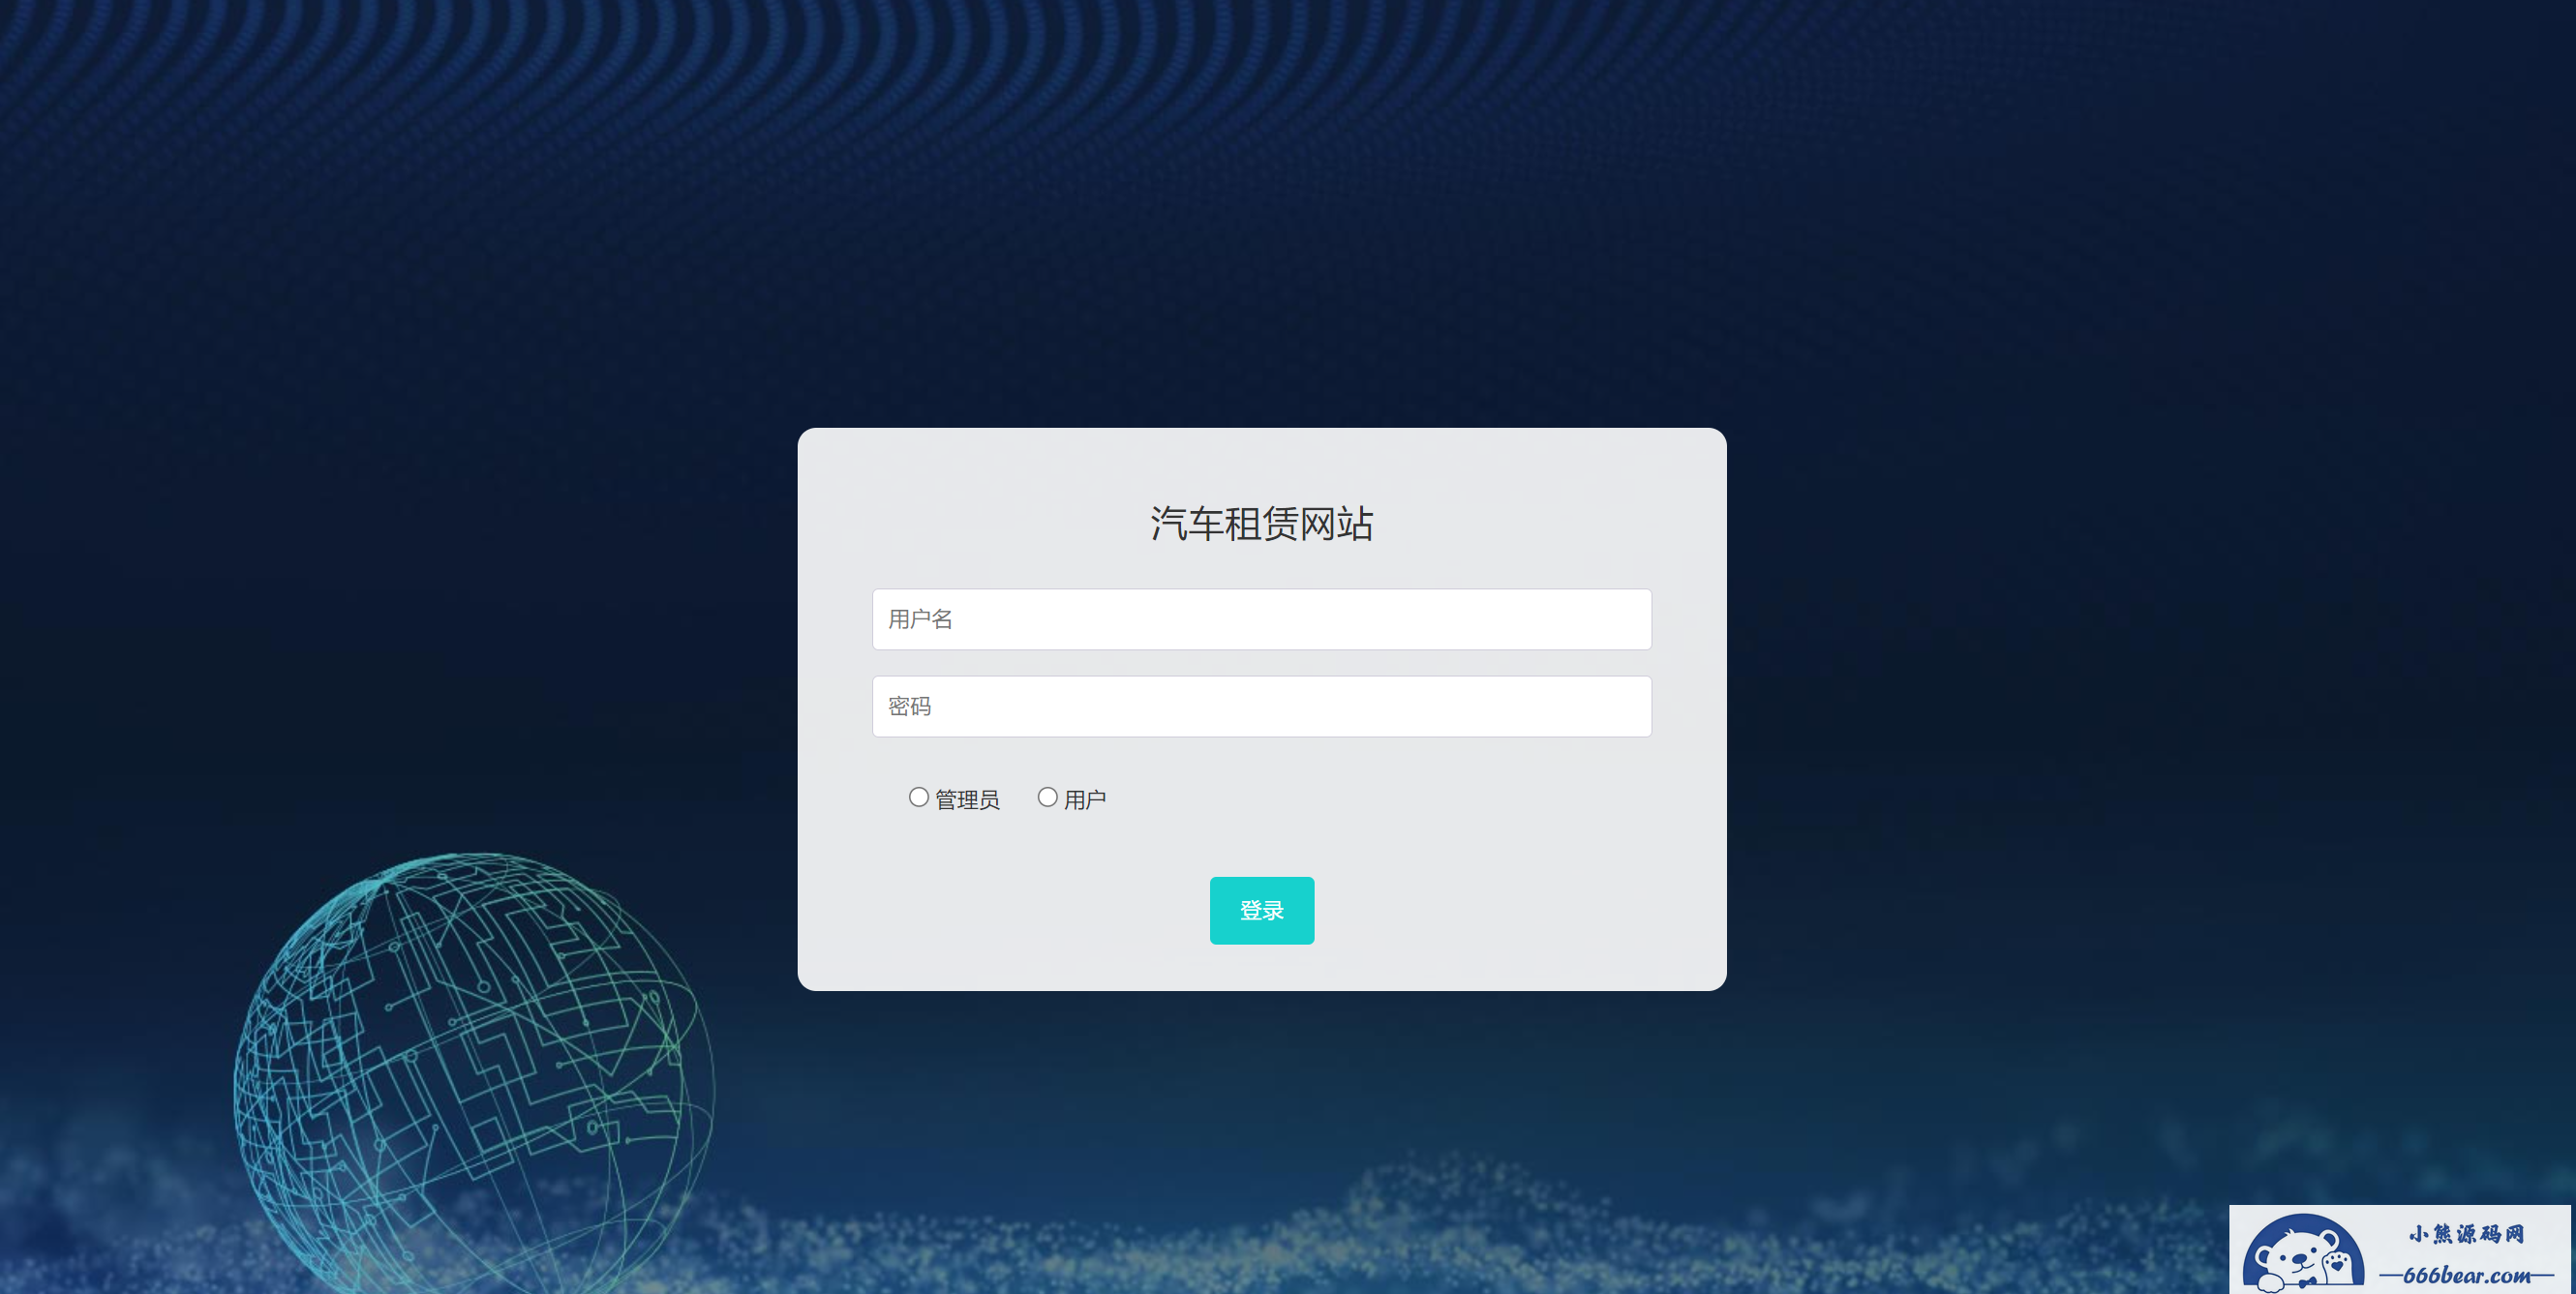Open the 666bear.com watermark link
The image size is (2576, 1294).
pos(2465,1275)
